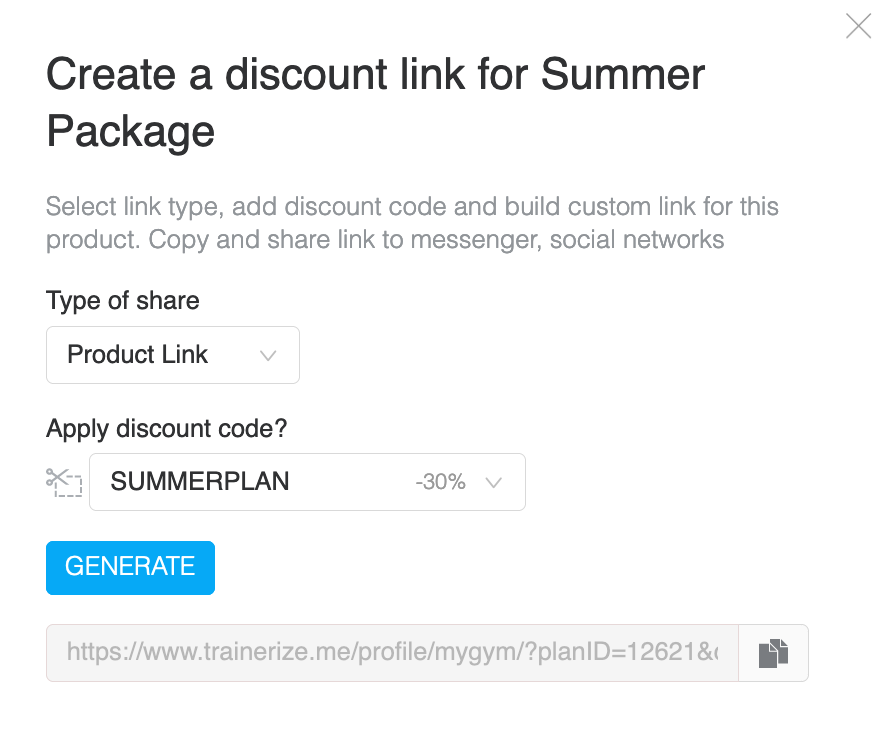Focus the trainerize.me generated link field

pyautogui.click(x=392, y=653)
